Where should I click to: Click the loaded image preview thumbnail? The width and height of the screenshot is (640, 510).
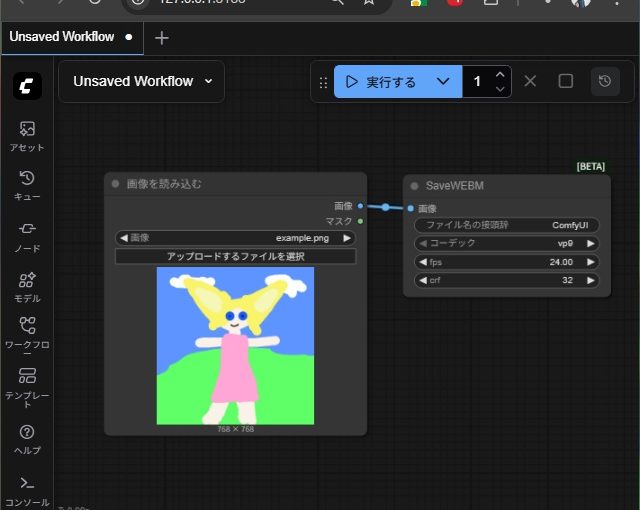tap(236, 346)
